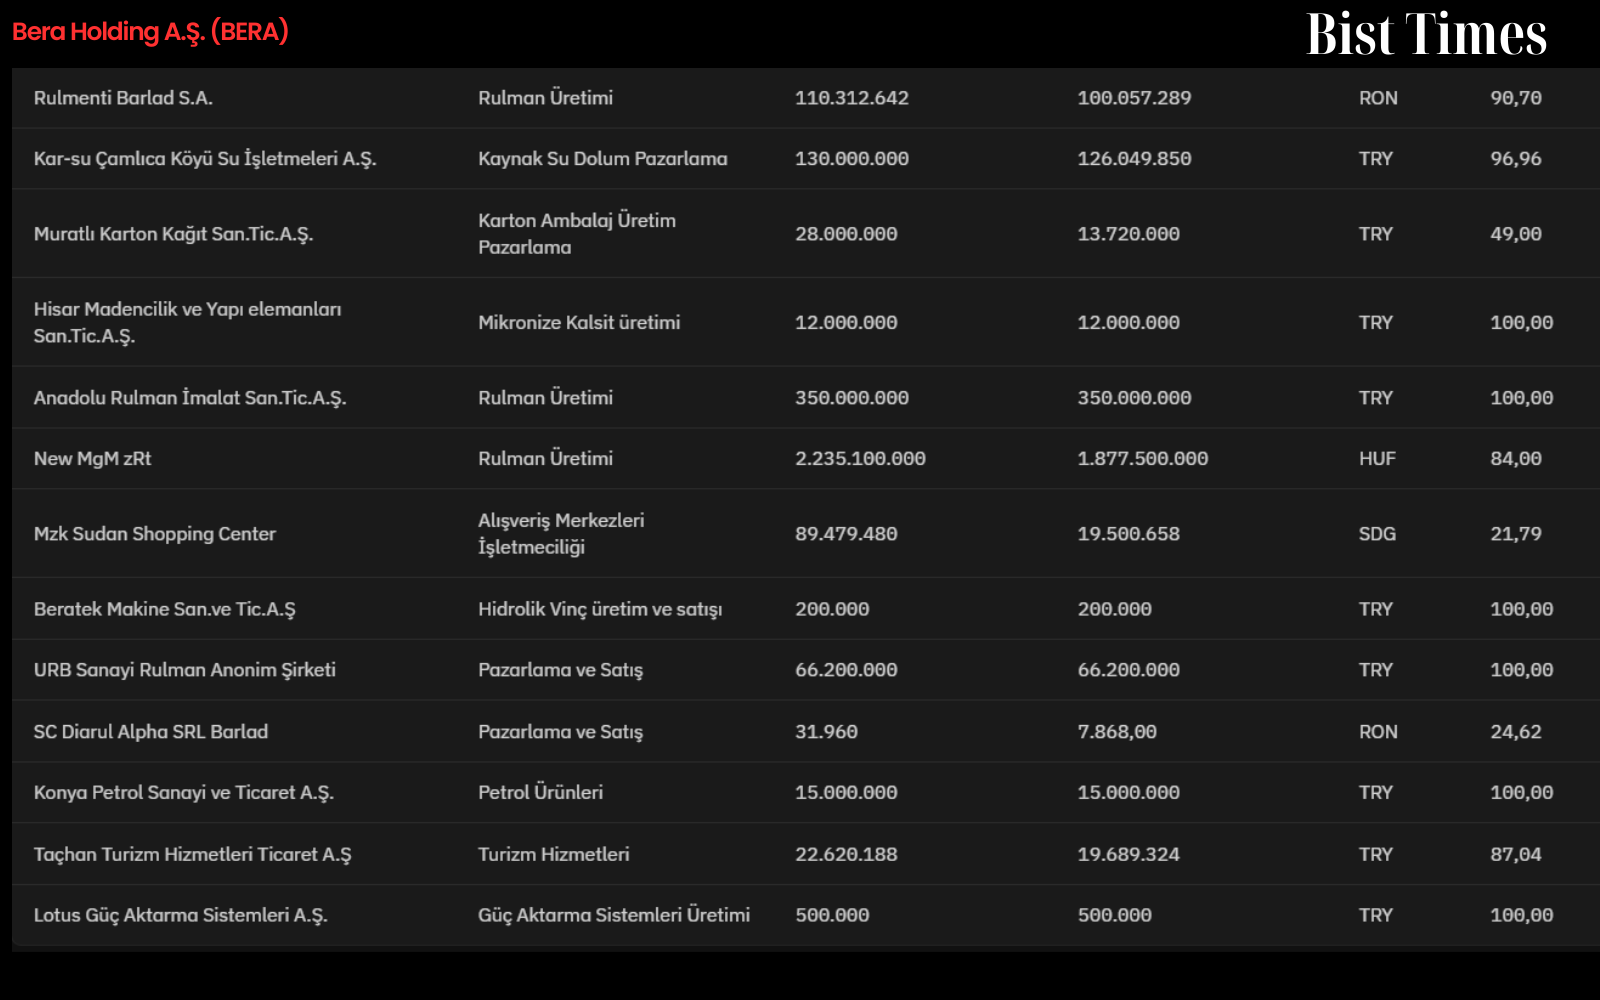Click the 1.877.500.000 value
The width and height of the screenshot is (1600, 1000).
1143,459
